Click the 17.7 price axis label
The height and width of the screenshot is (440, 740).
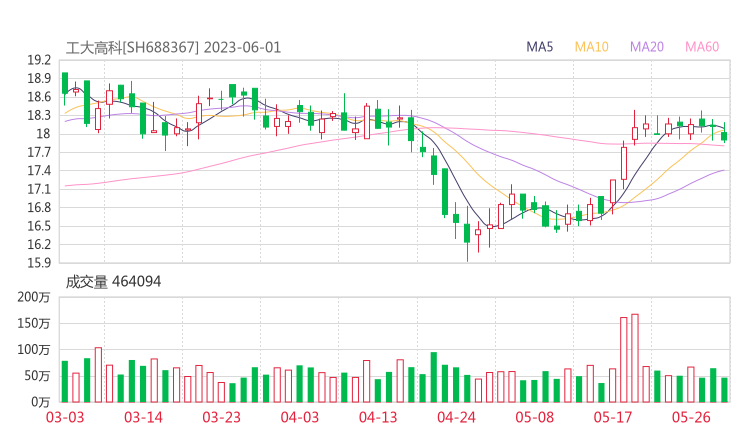pos(39,152)
